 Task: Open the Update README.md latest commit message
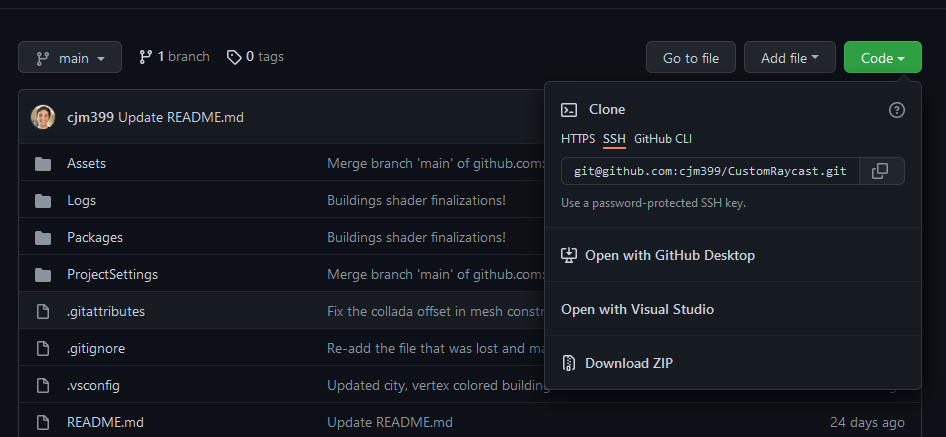pyautogui.click(x=181, y=117)
